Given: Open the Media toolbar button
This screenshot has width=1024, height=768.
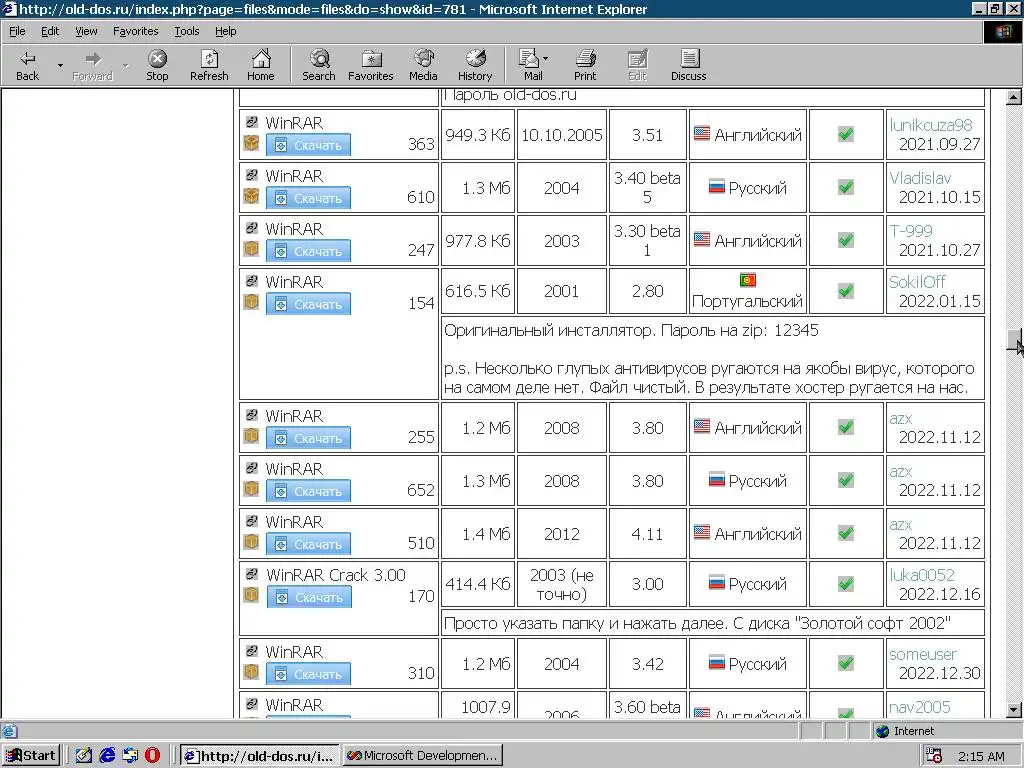Looking at the screenshot, I should [423, 65].
